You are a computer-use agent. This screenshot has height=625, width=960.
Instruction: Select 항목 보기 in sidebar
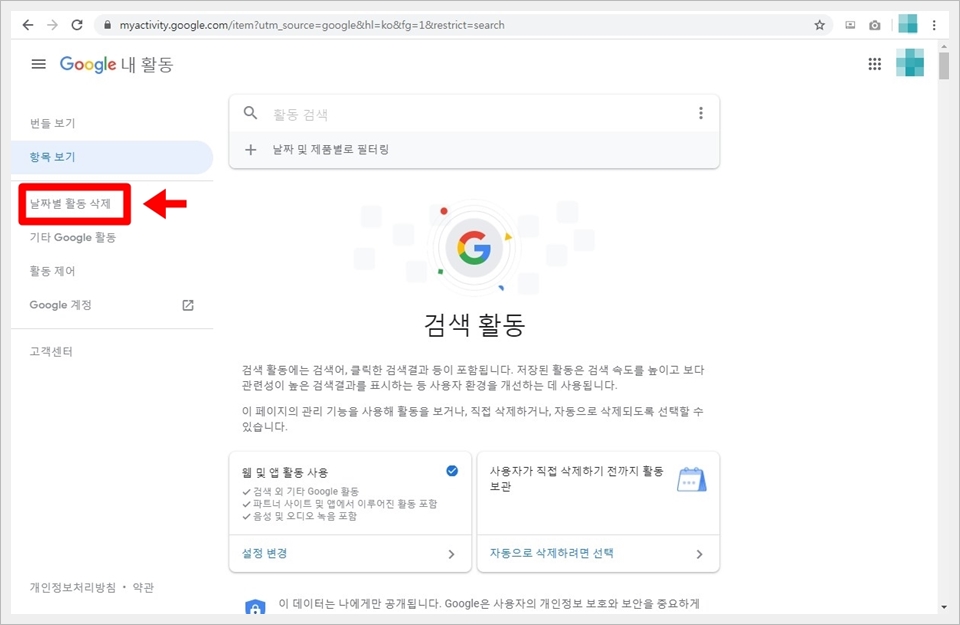click(112, 157)
